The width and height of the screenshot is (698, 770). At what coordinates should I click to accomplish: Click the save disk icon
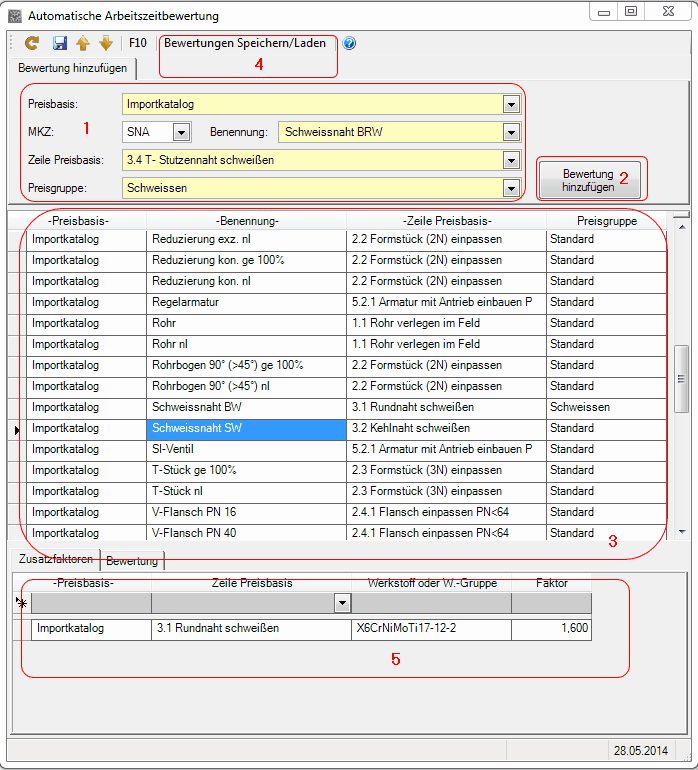(60, 43)
